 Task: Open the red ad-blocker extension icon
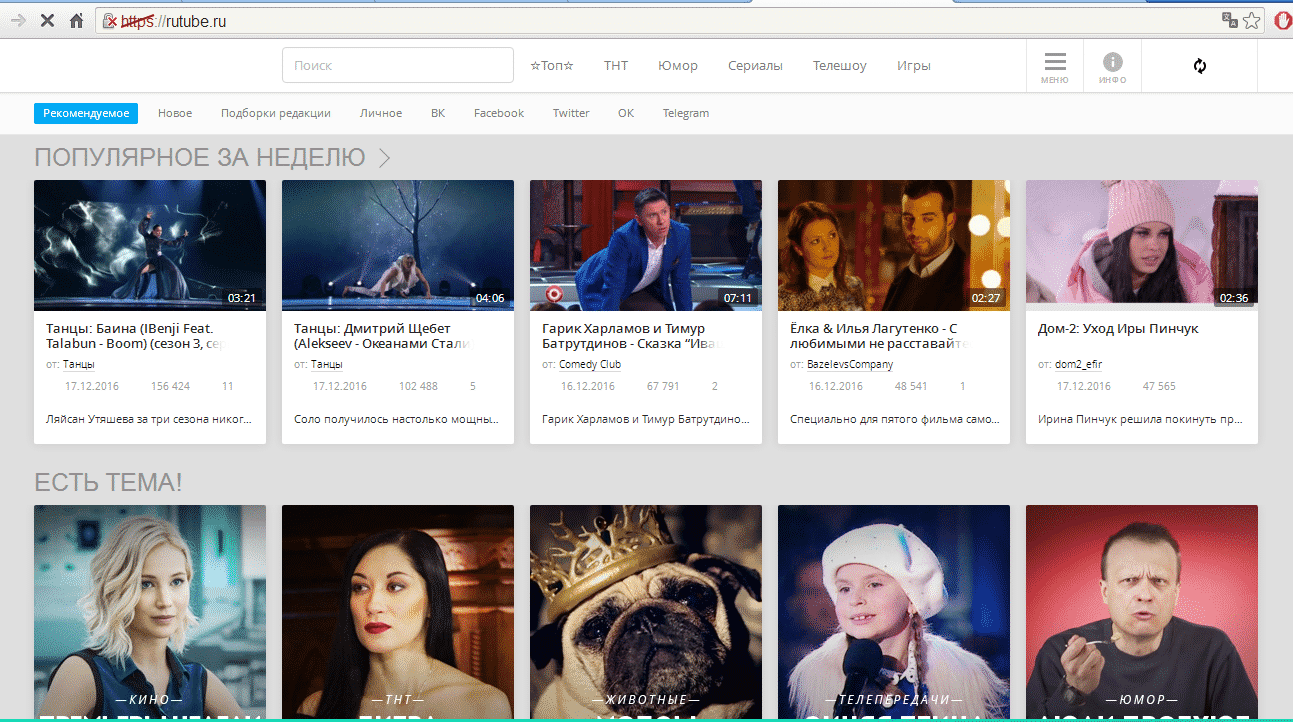tap(1282, 20)
